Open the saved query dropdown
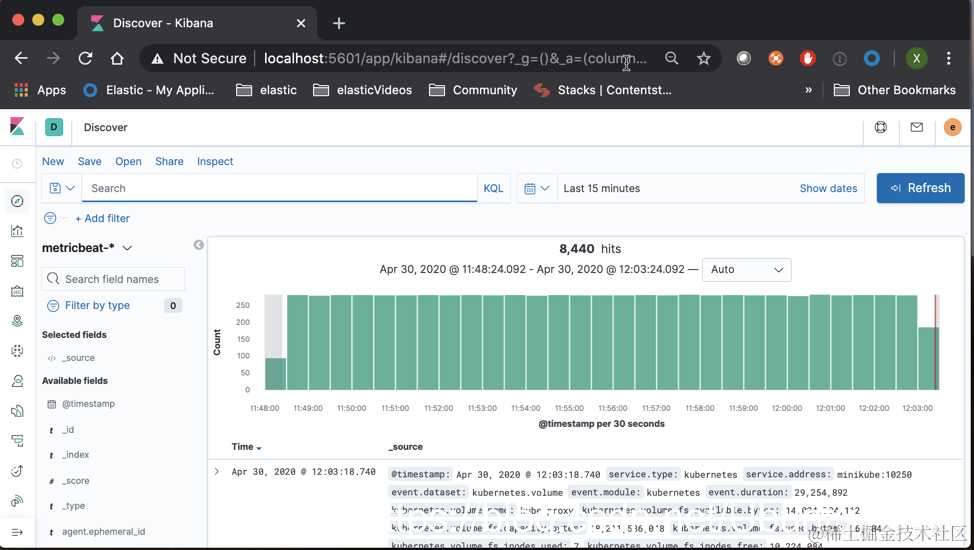Screen dimensions: 974x550 61,188
